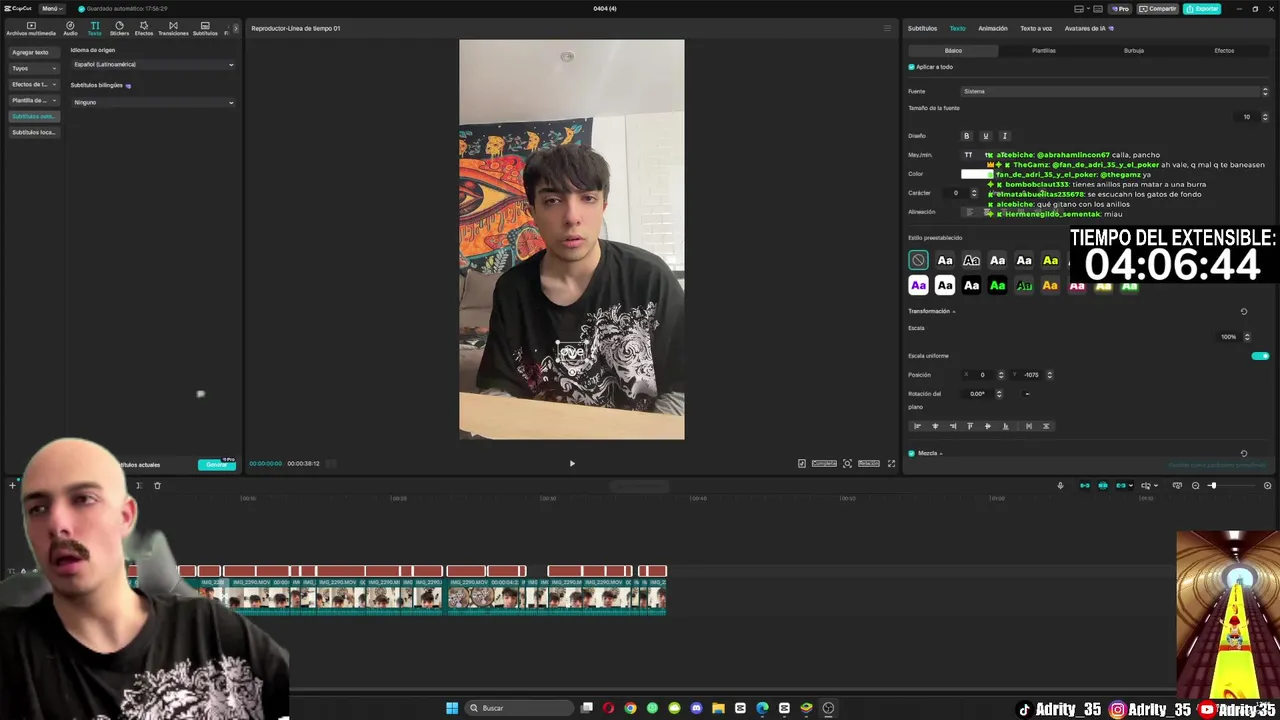Apply TT uppercase case option

[968, 155]
